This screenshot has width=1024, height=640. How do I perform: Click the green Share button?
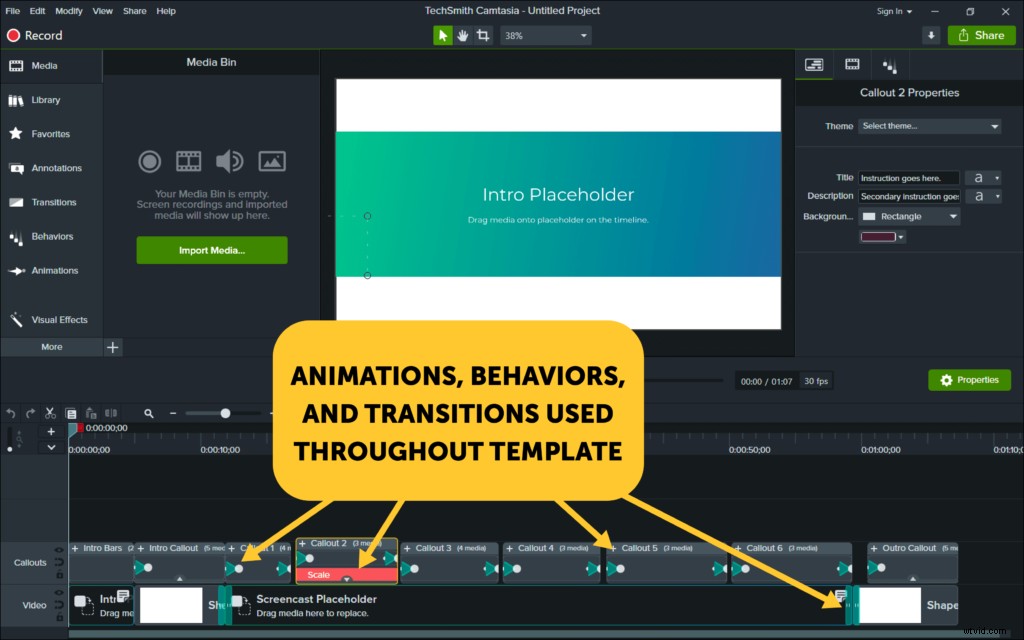tap(981, 34)
